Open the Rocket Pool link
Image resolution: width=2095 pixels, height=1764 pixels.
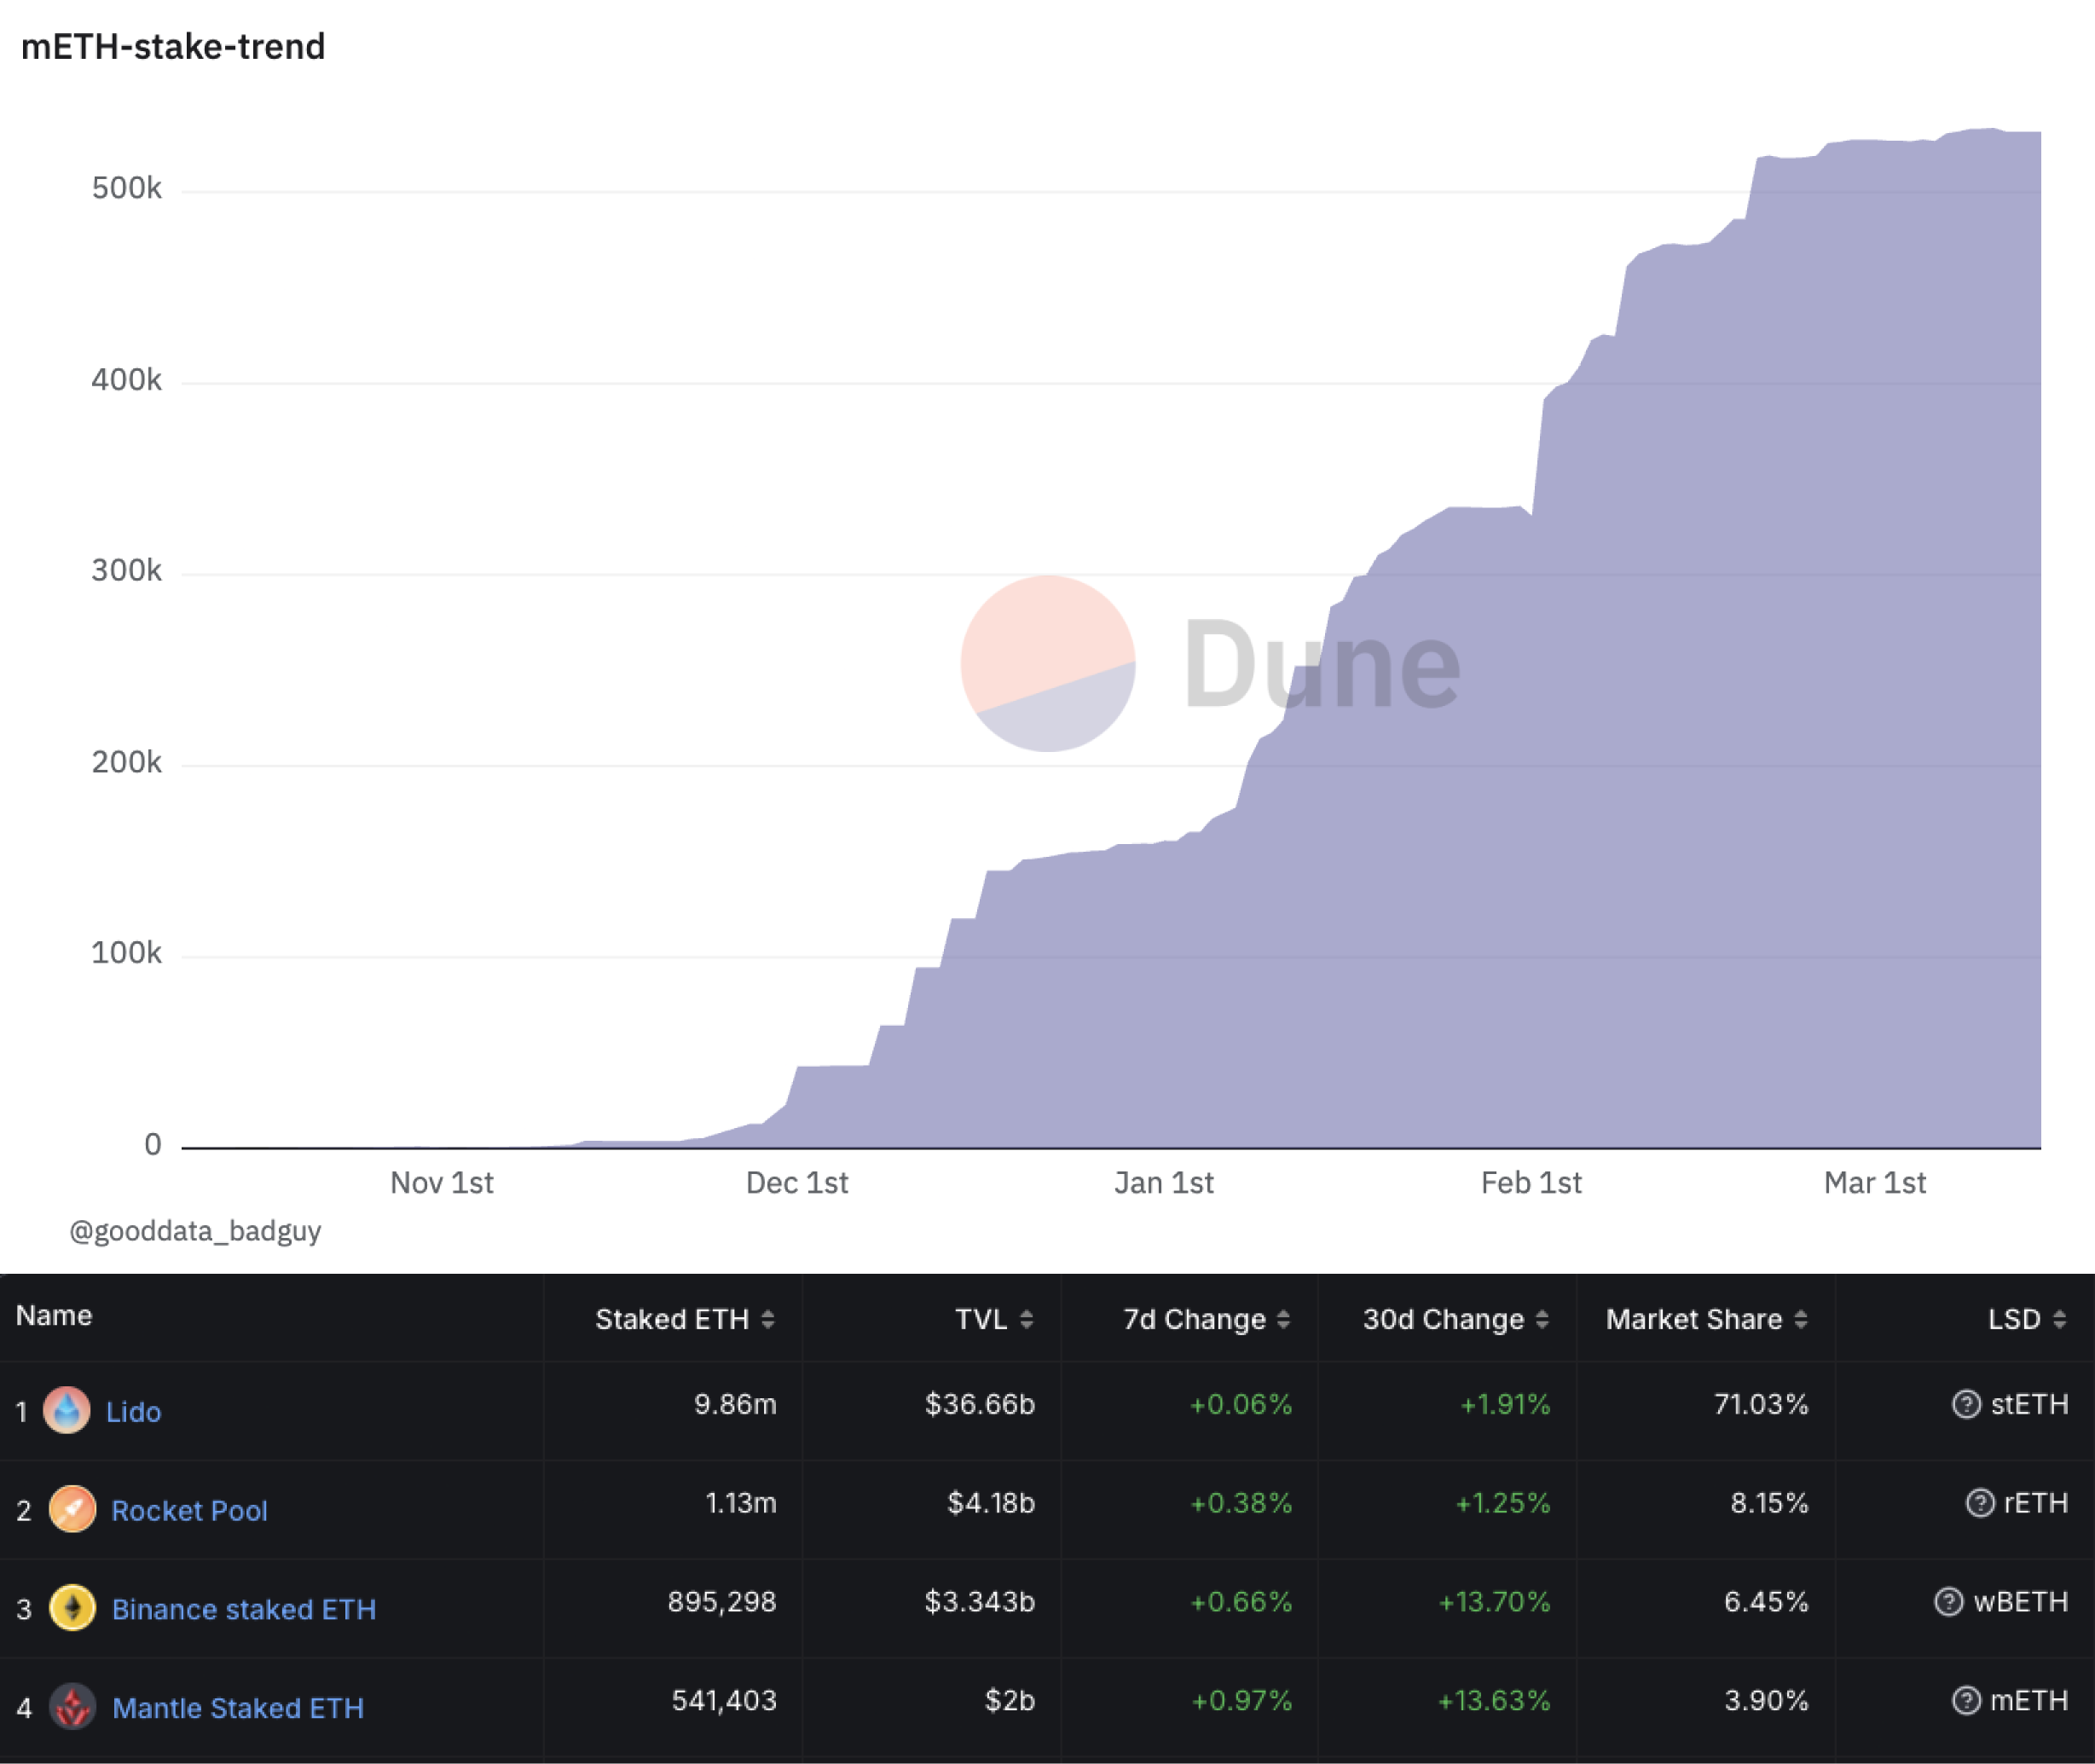(x=189, y=1510)
